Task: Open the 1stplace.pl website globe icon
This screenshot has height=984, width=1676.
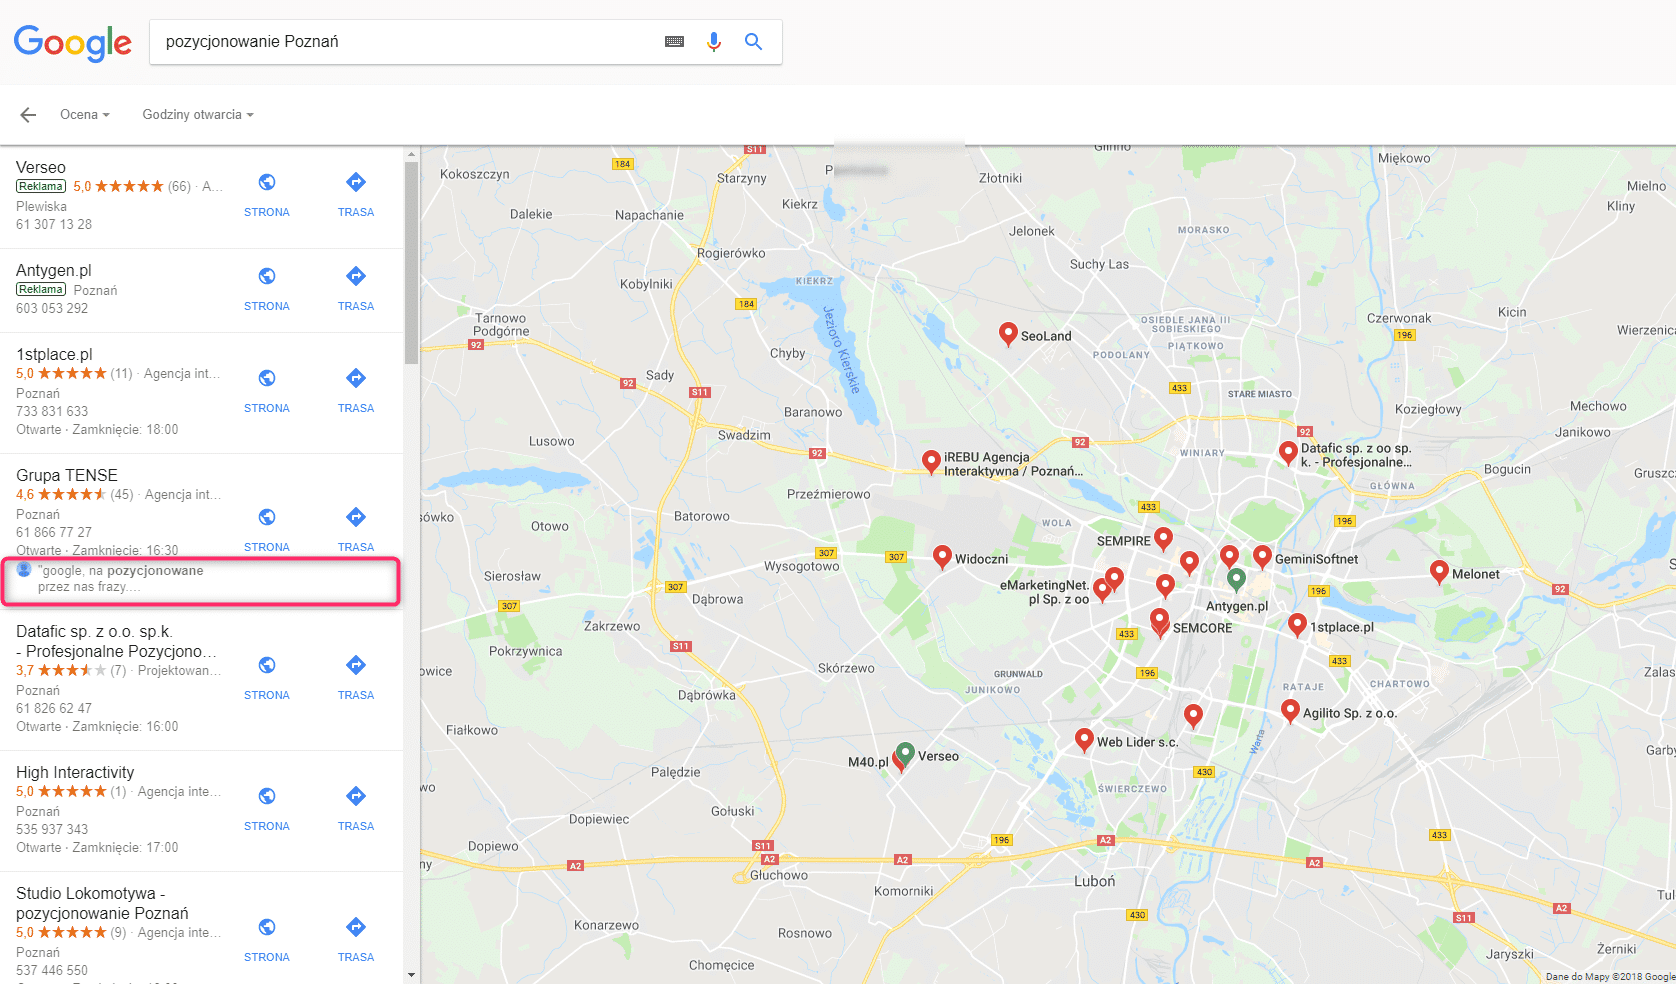Action: pos(267,378)
